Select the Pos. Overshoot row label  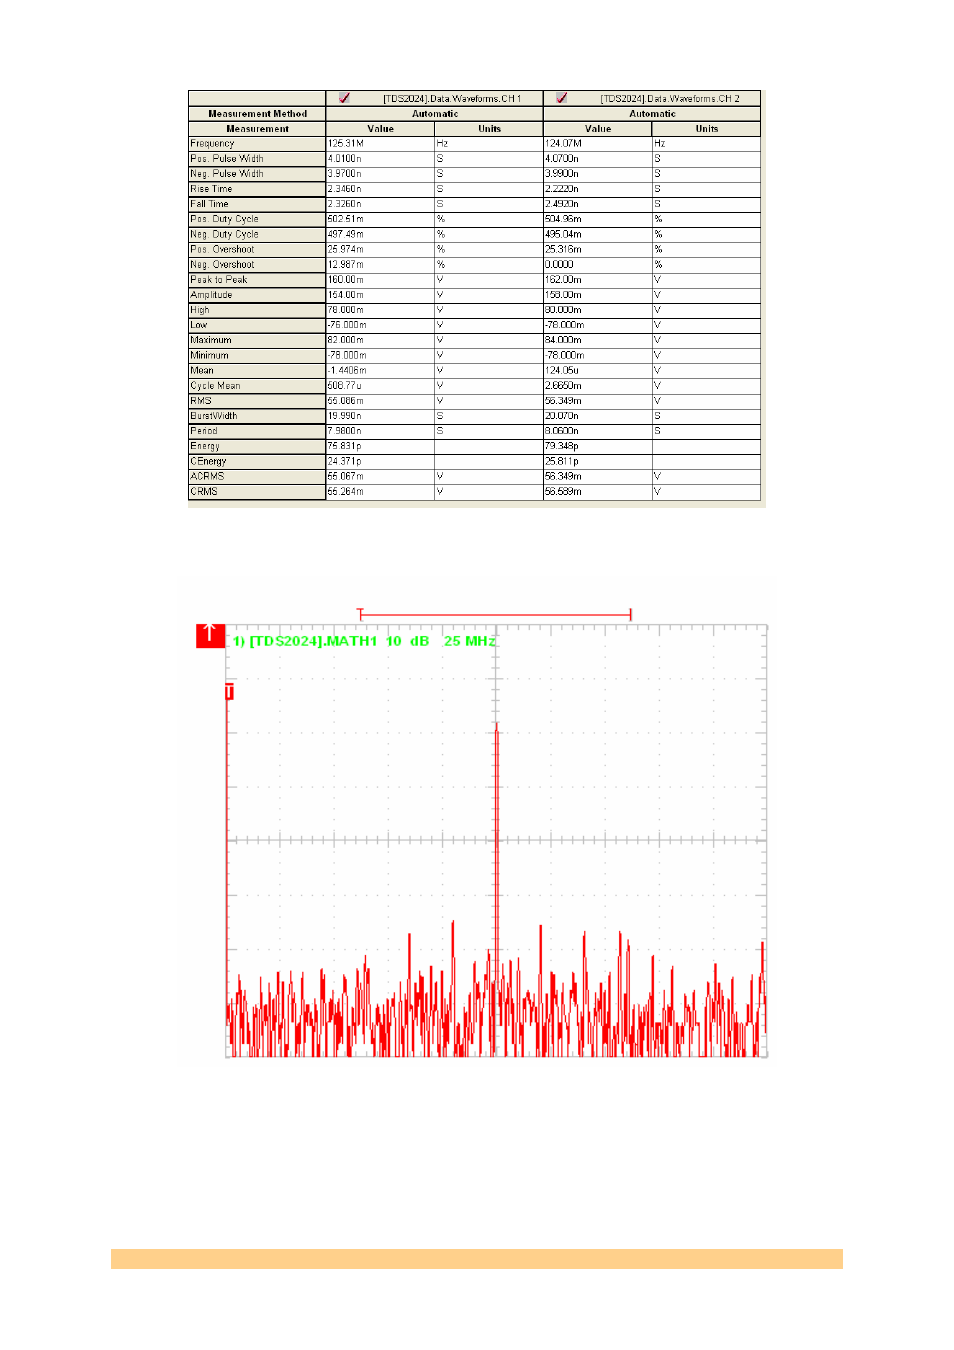pyautogui.click(x=257, y=249)
